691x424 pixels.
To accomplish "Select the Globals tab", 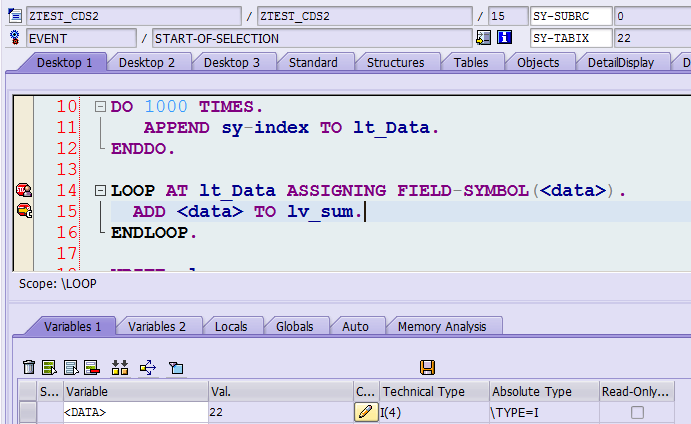I will (x=294, y=327).
